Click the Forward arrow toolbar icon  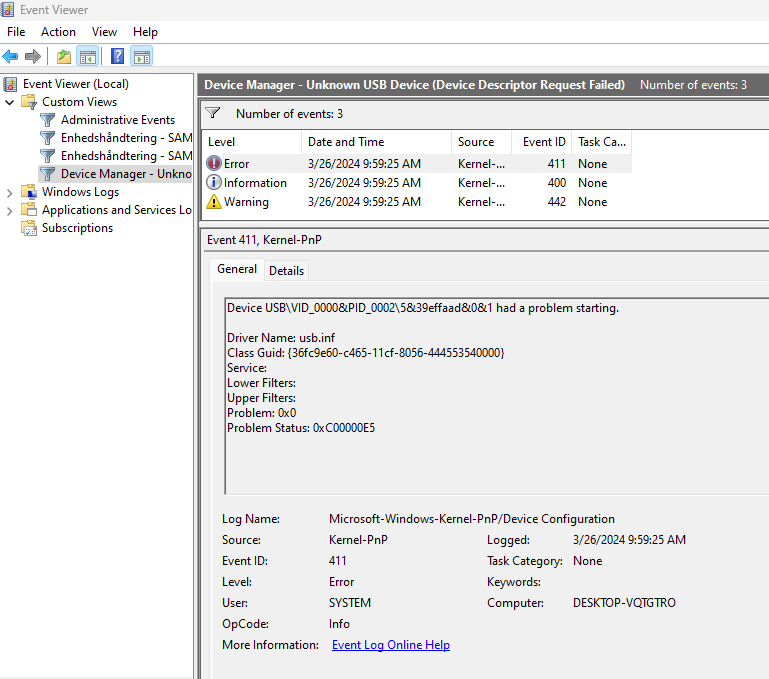click(x=33, y=56)
